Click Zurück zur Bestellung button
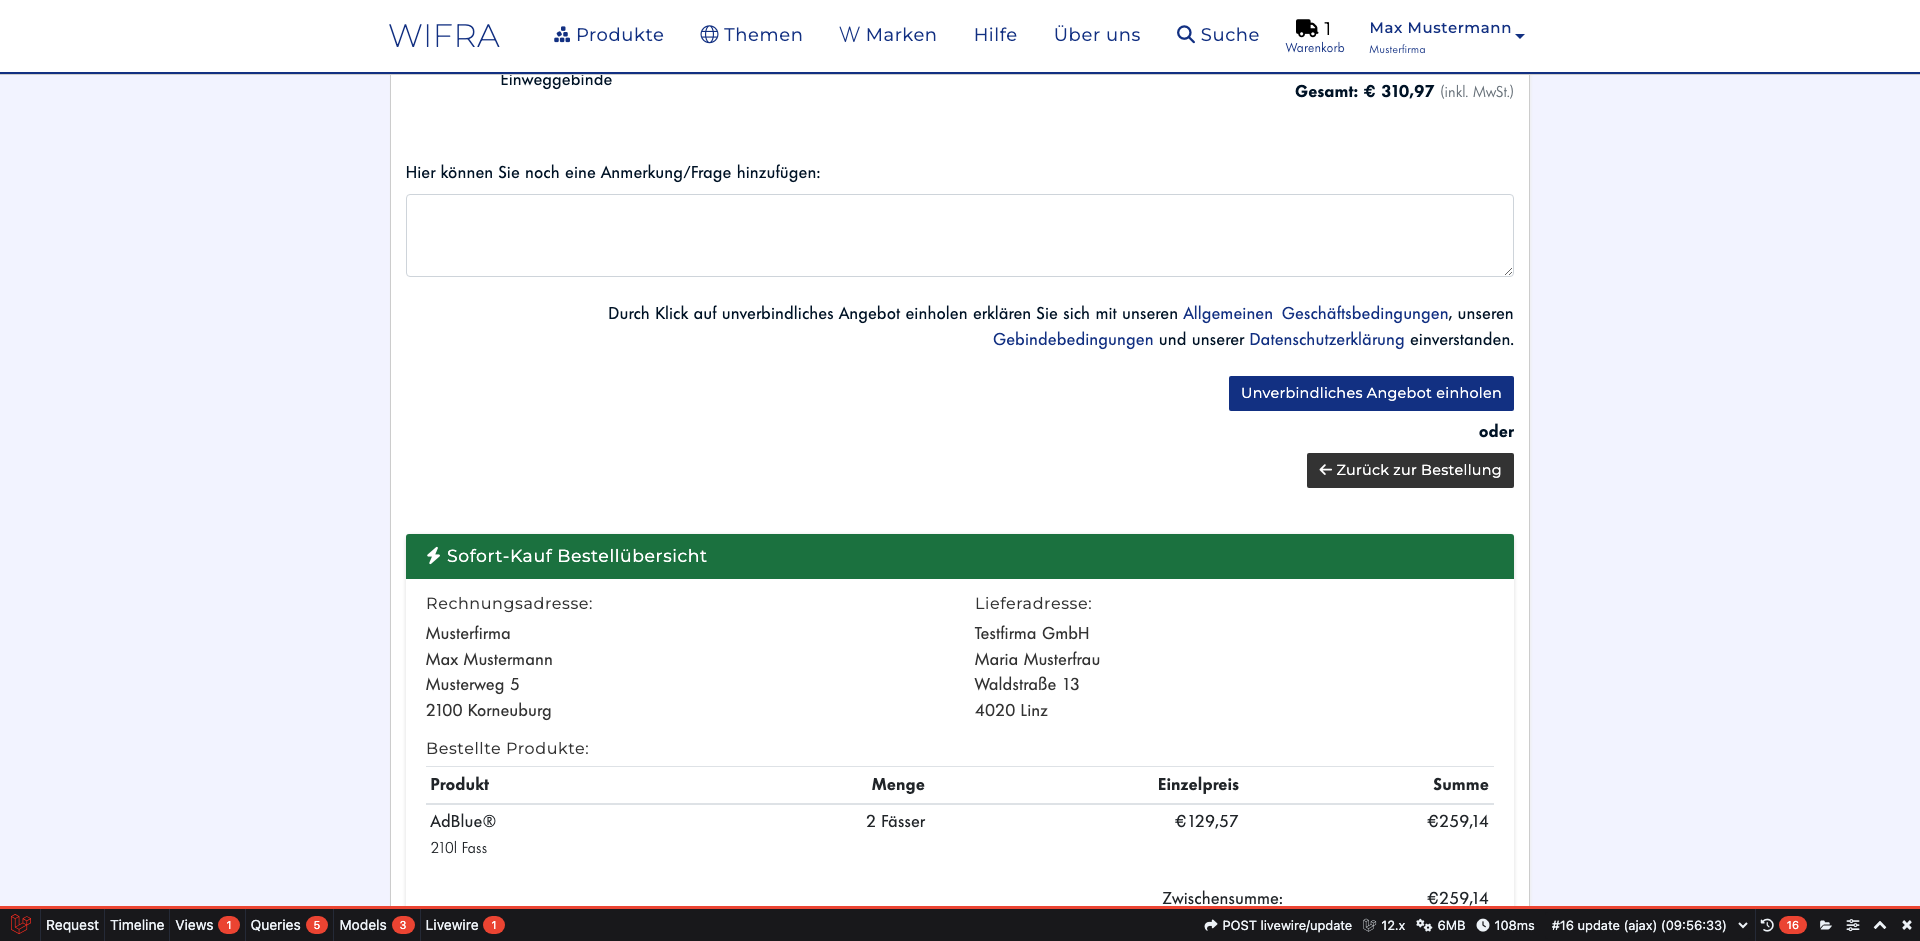 (1409, 470)
